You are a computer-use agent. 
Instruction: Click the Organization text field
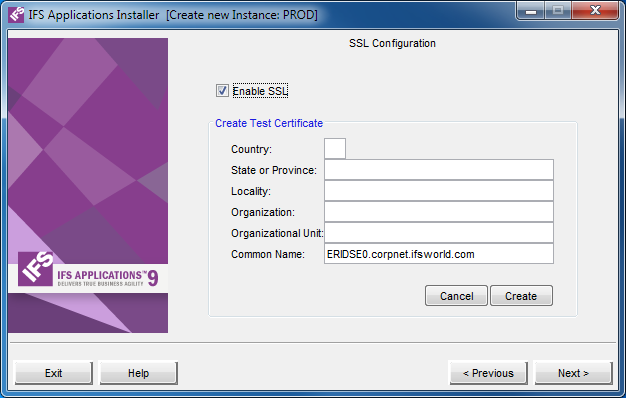point(439,212)
